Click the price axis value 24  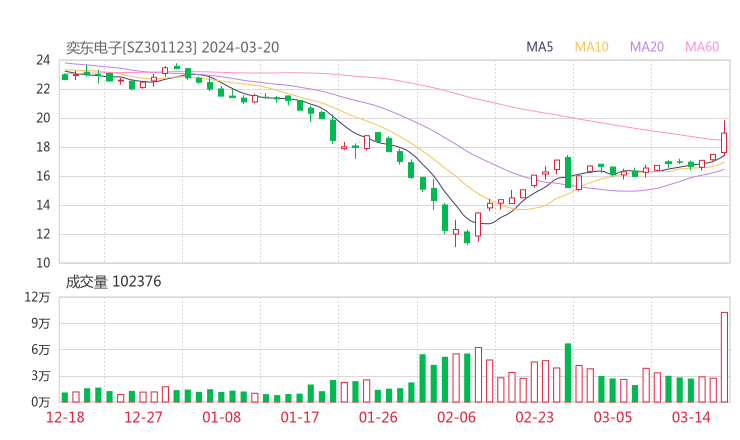43,60
